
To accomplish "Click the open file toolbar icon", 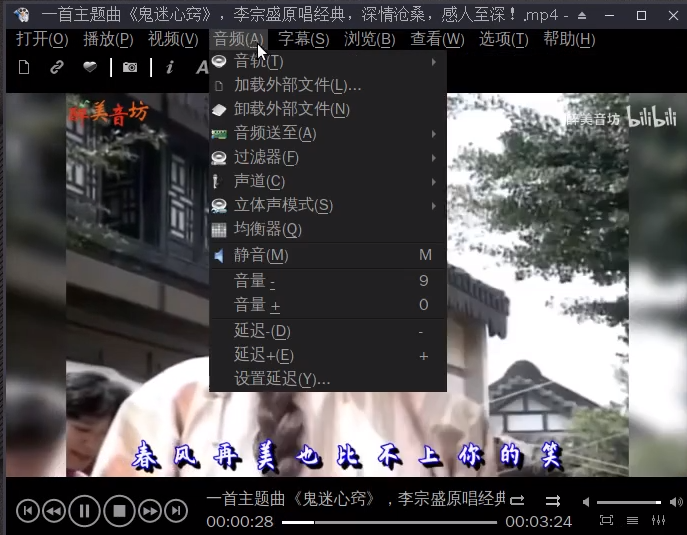I will pos(24,67).
